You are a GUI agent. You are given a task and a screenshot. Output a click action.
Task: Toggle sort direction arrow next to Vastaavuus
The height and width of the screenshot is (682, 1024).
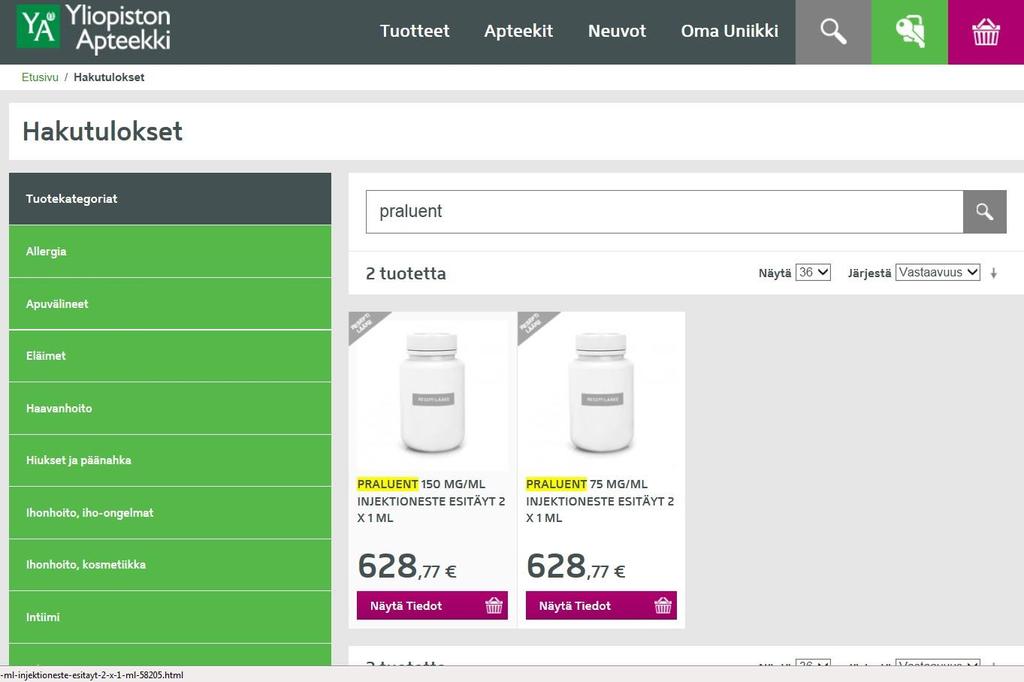pyautogui.click(x=993, y=273)
